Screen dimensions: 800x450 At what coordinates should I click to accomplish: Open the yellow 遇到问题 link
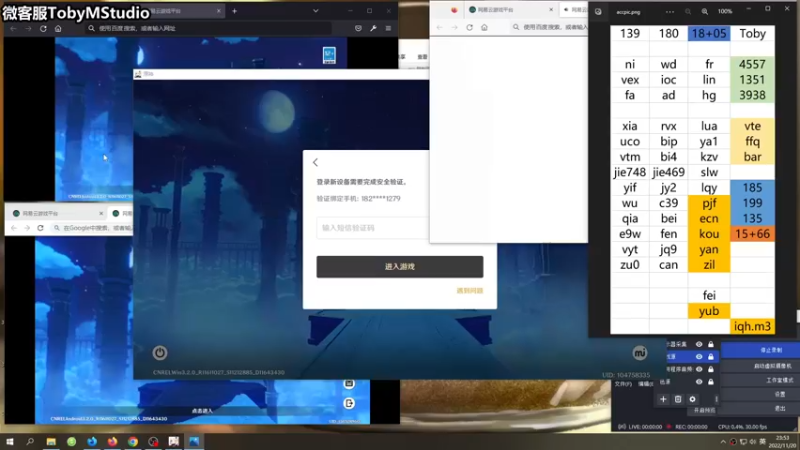pos(469,291)
